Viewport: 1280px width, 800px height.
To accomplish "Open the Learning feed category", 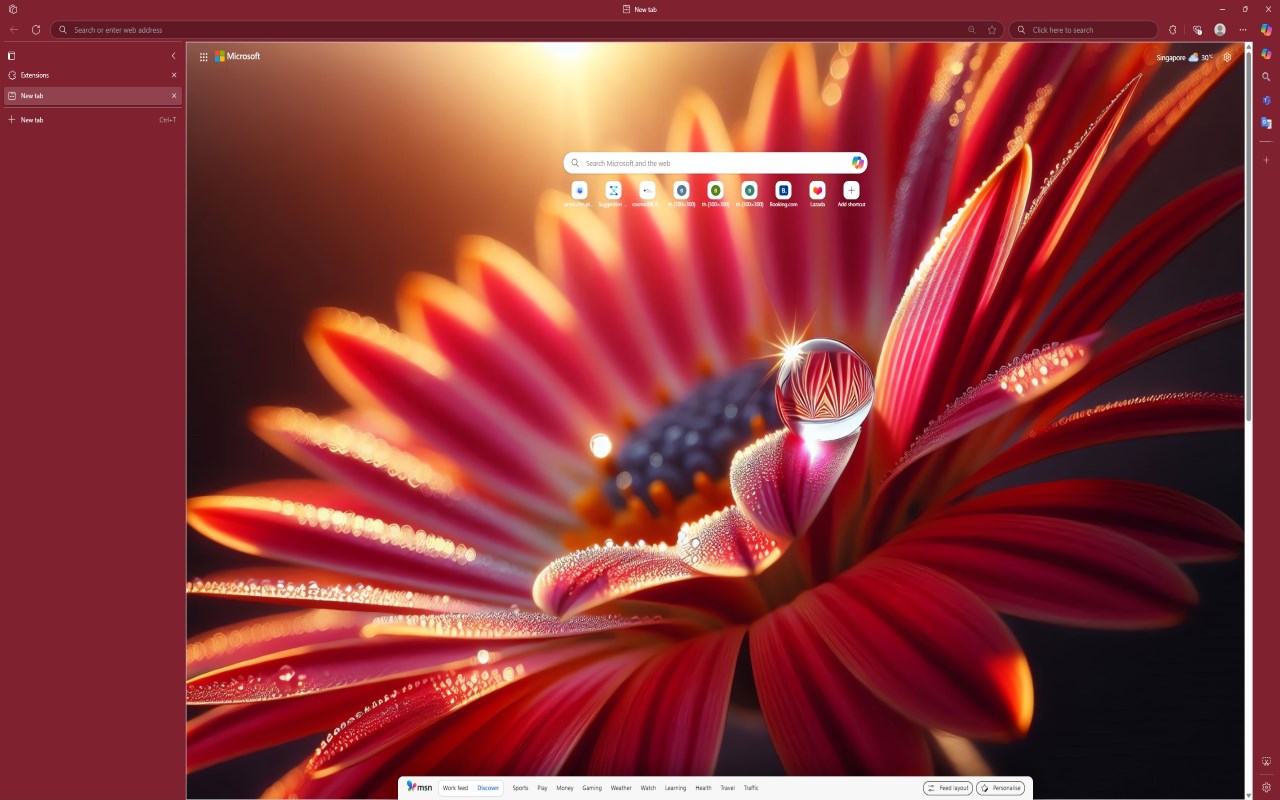I will [676, 788].
